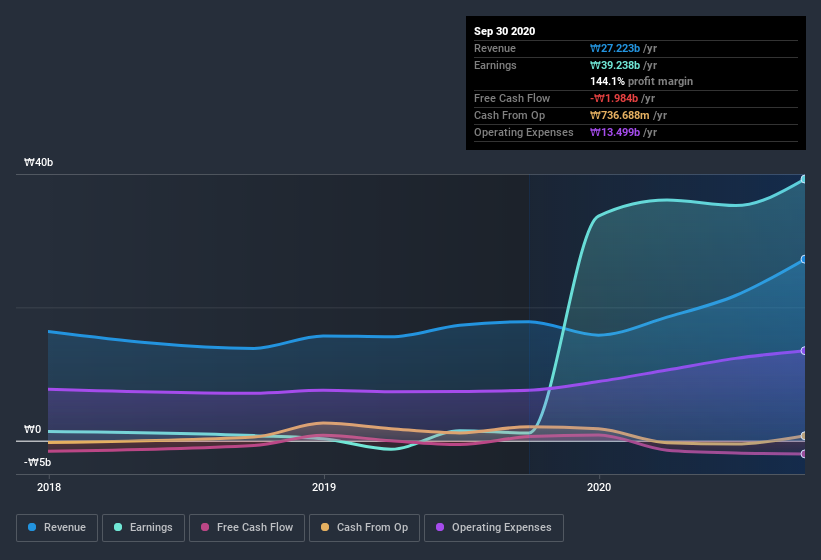Click the orange Cash From Op dot
Image resolution: width=821 pixels, height=560 pixels.
tap(325, 527)
